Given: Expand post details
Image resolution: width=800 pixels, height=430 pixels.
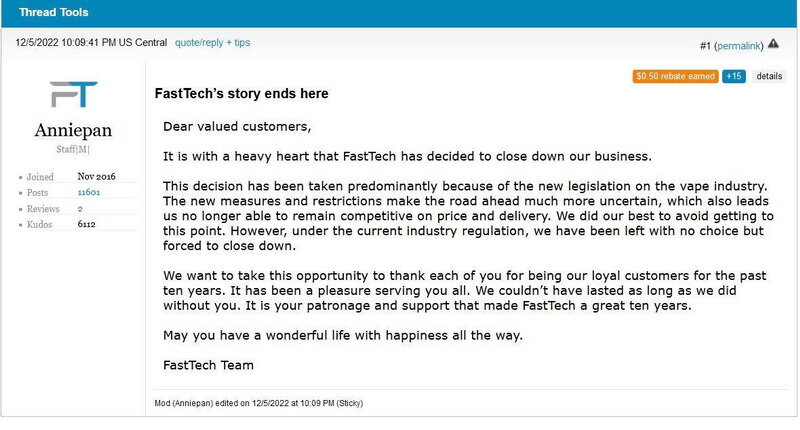Looking at the screenshot, I should pyautogui.click(x=769, y=77).
